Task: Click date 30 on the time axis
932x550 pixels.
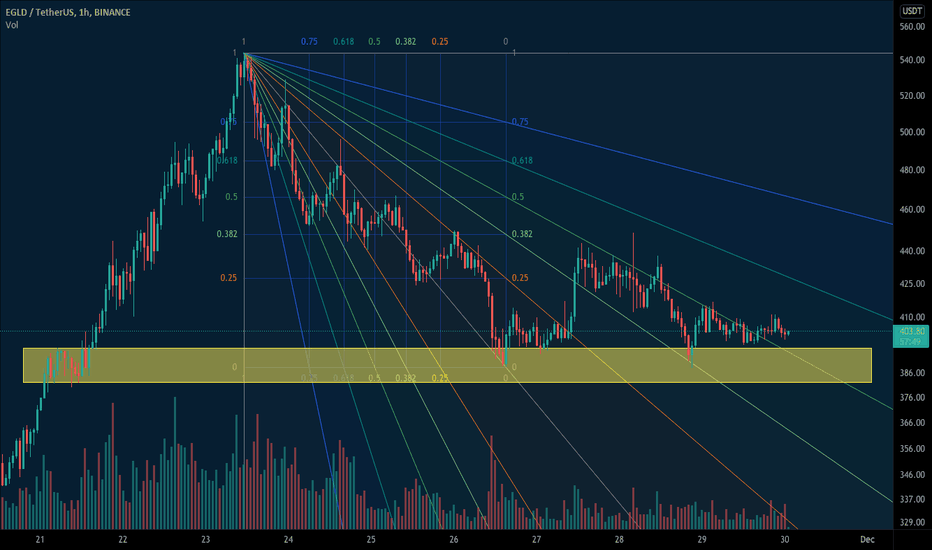Action: 785,540
